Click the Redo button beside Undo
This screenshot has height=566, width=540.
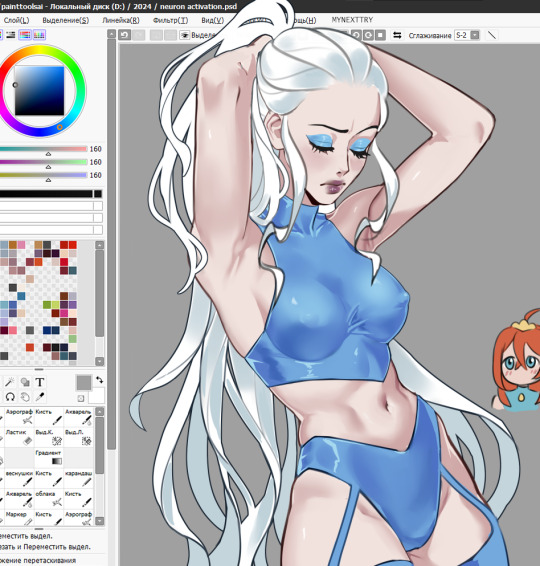tap(139, 35)
